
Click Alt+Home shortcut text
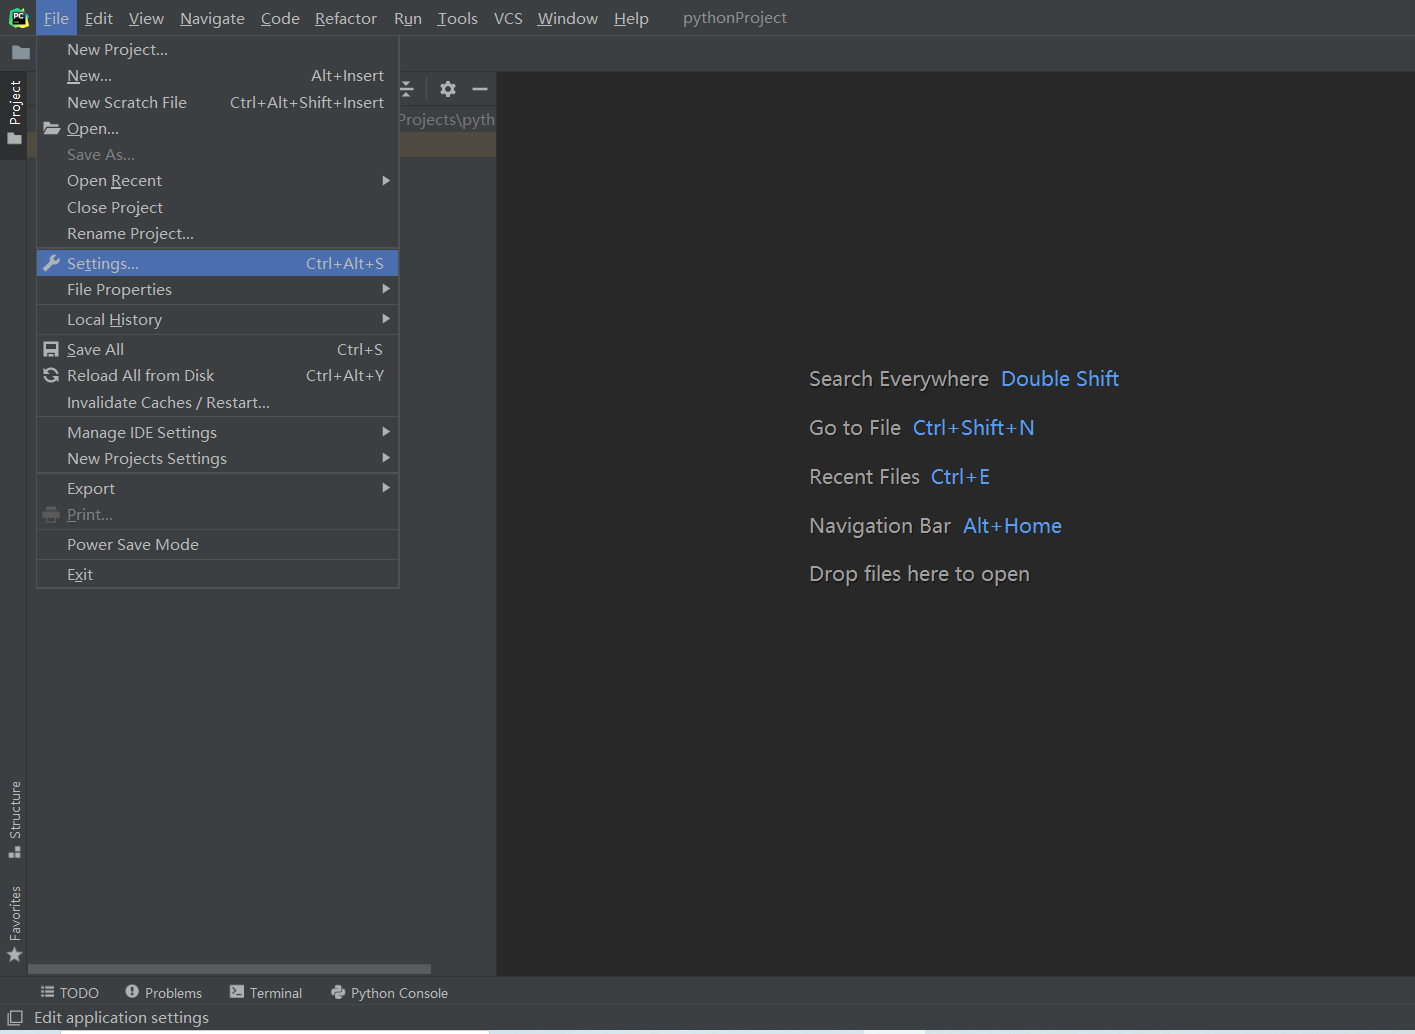click(x=1012, y=526)
